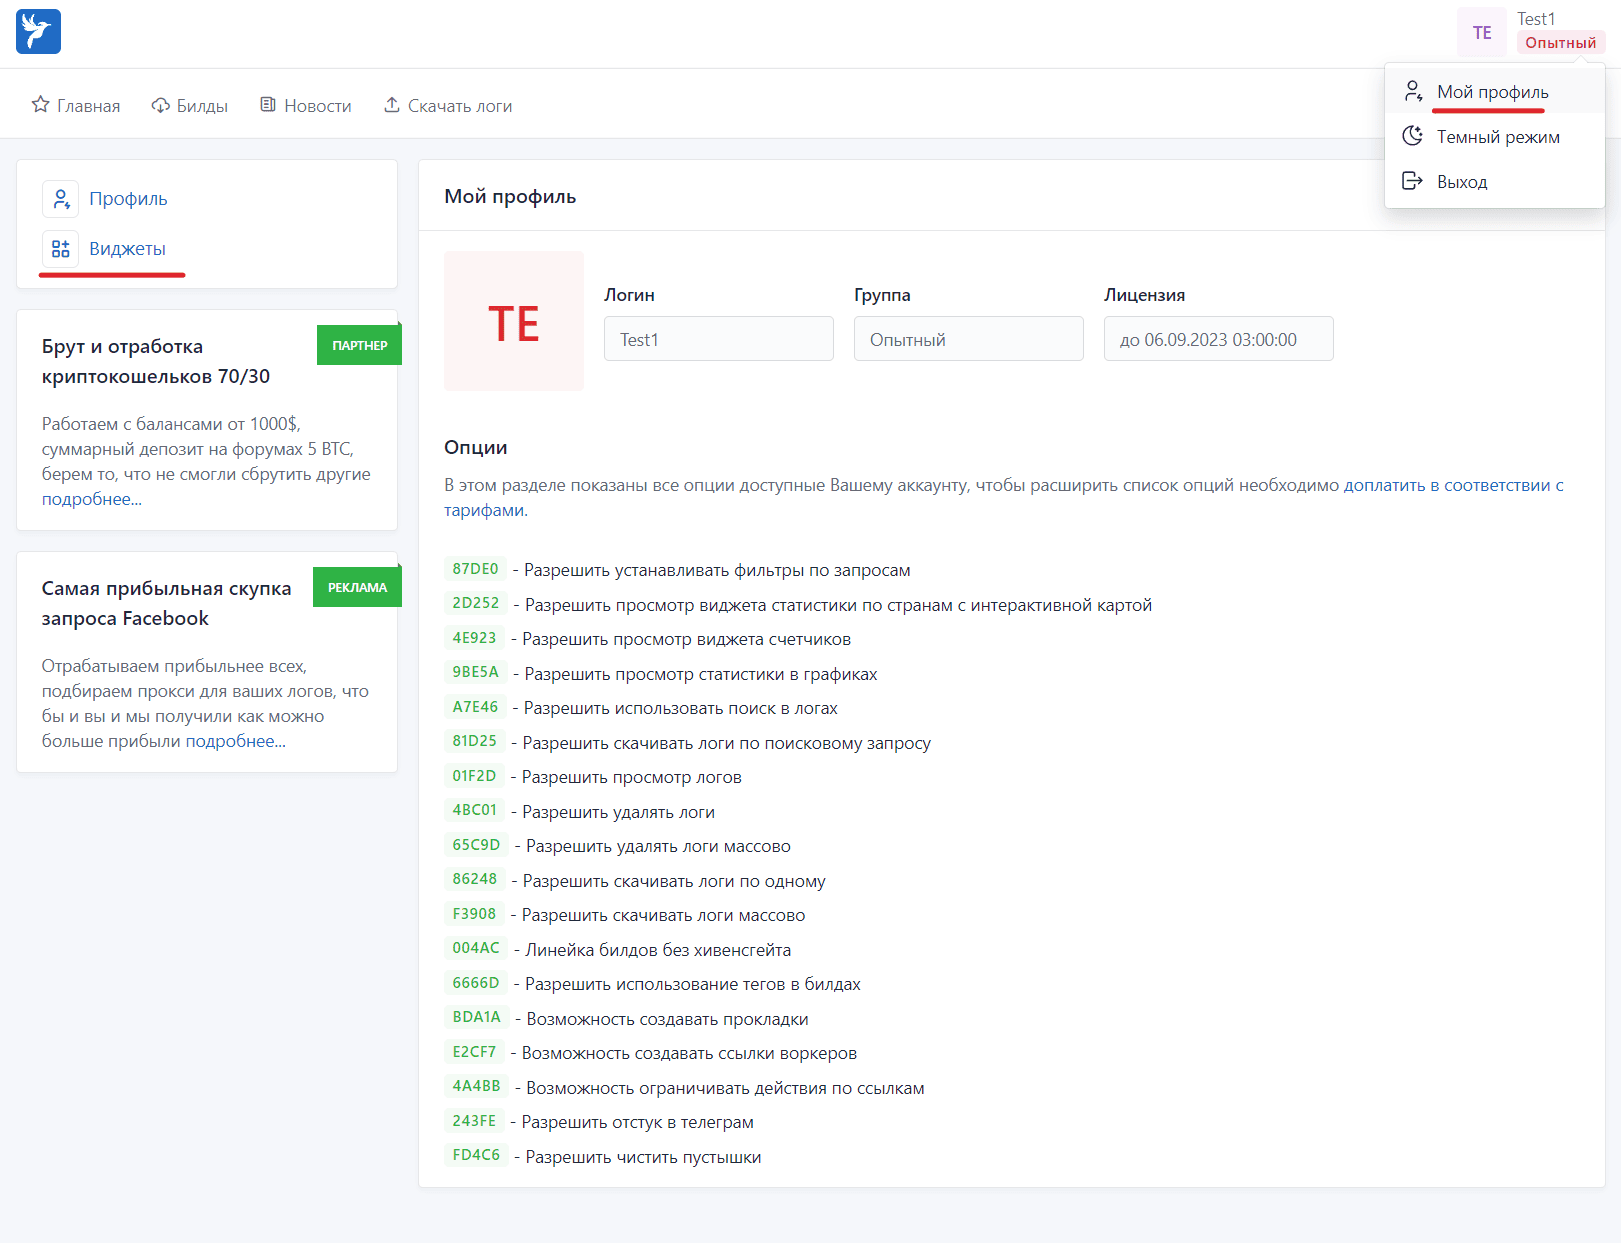
Task: Click the Группа field containing Опытный
Action: (969, 339)
